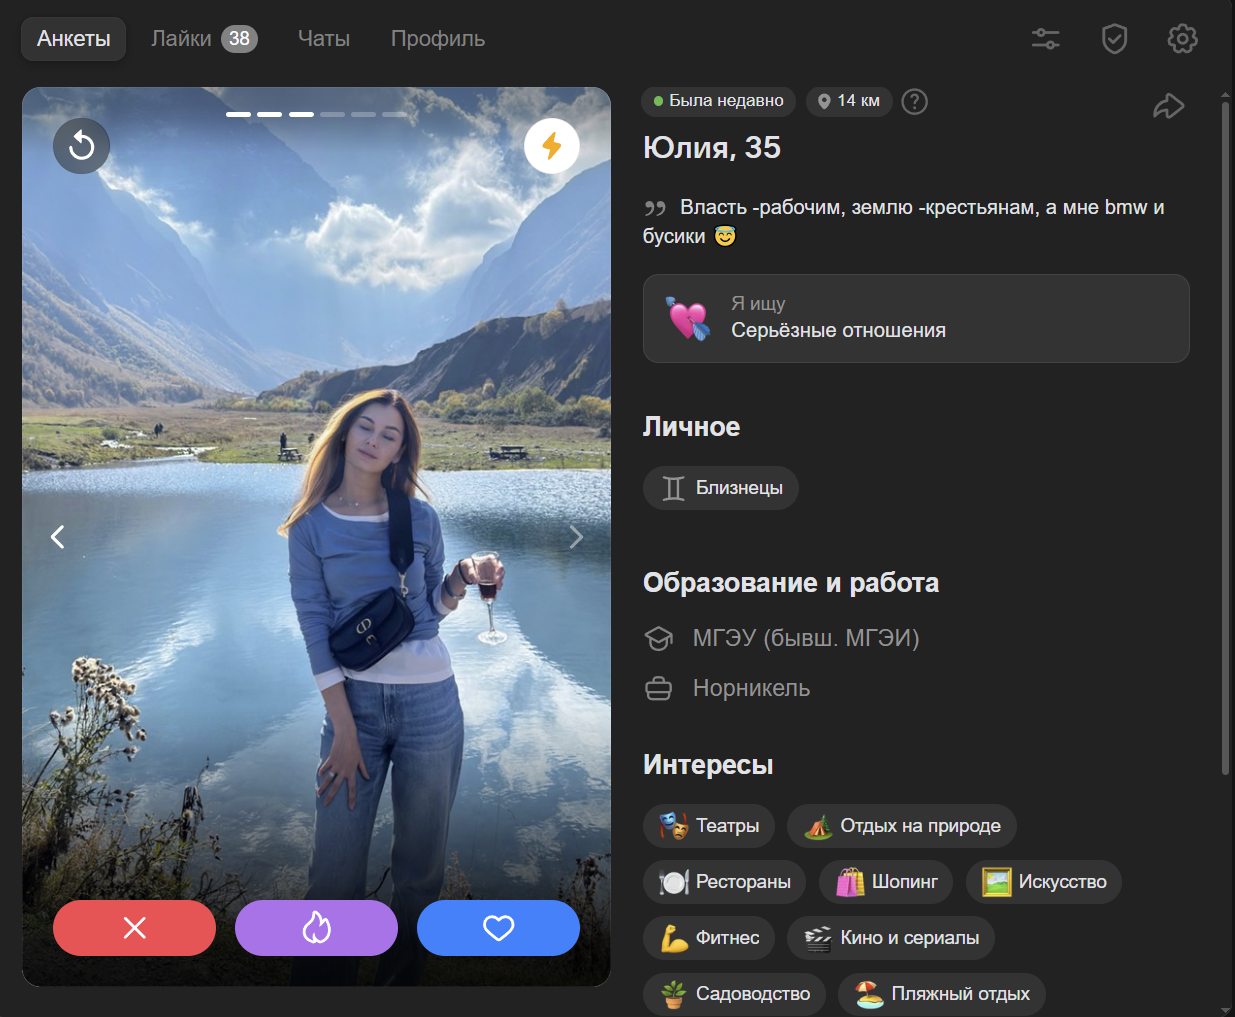Click the scrollbar down arrow
The width and height of the screenshot is (1235, 1017).
1225,1009
